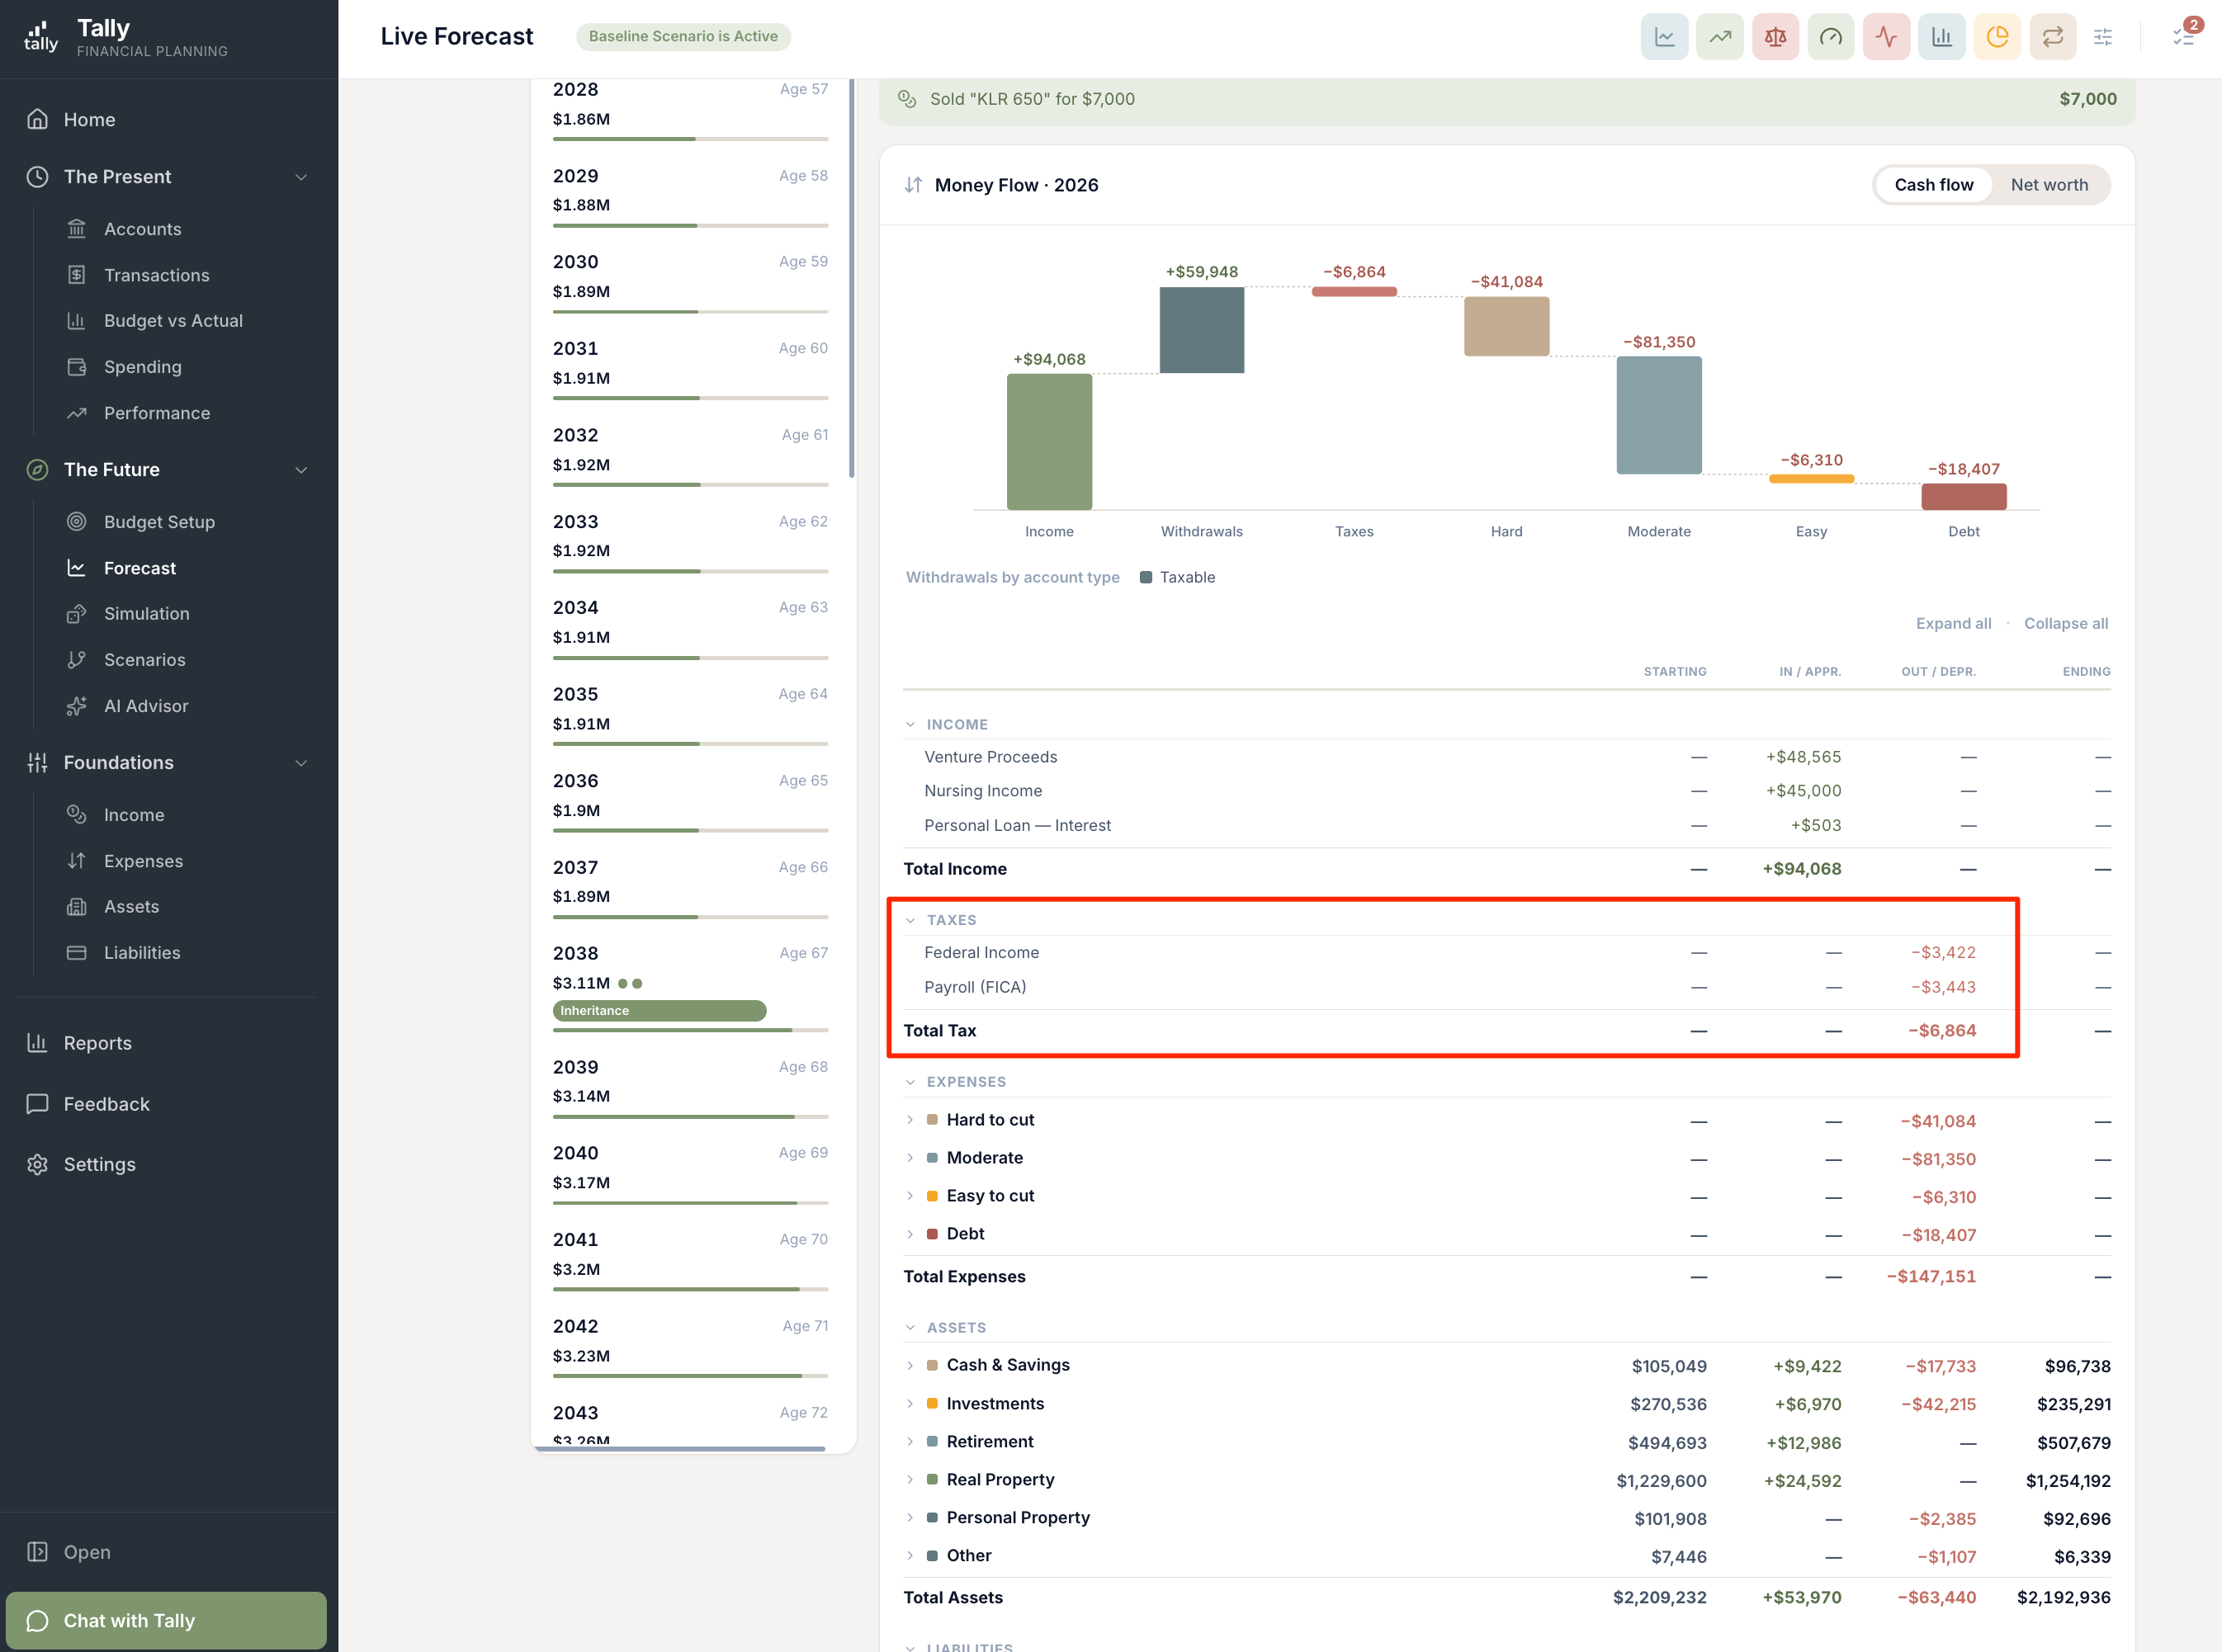Collapse the TAXES section chevron
The height and width of the screenshot is (1652, 2222).
[910, 920]
